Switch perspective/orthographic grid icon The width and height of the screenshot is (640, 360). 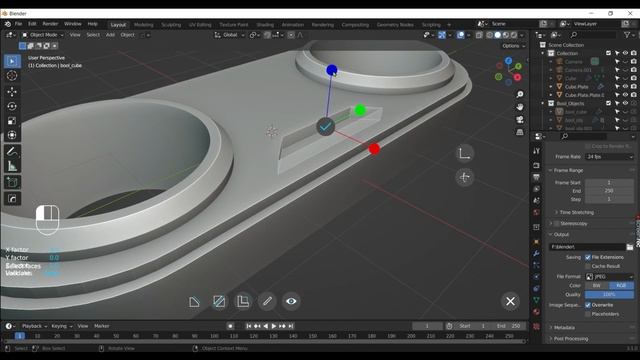pos(520,132)
